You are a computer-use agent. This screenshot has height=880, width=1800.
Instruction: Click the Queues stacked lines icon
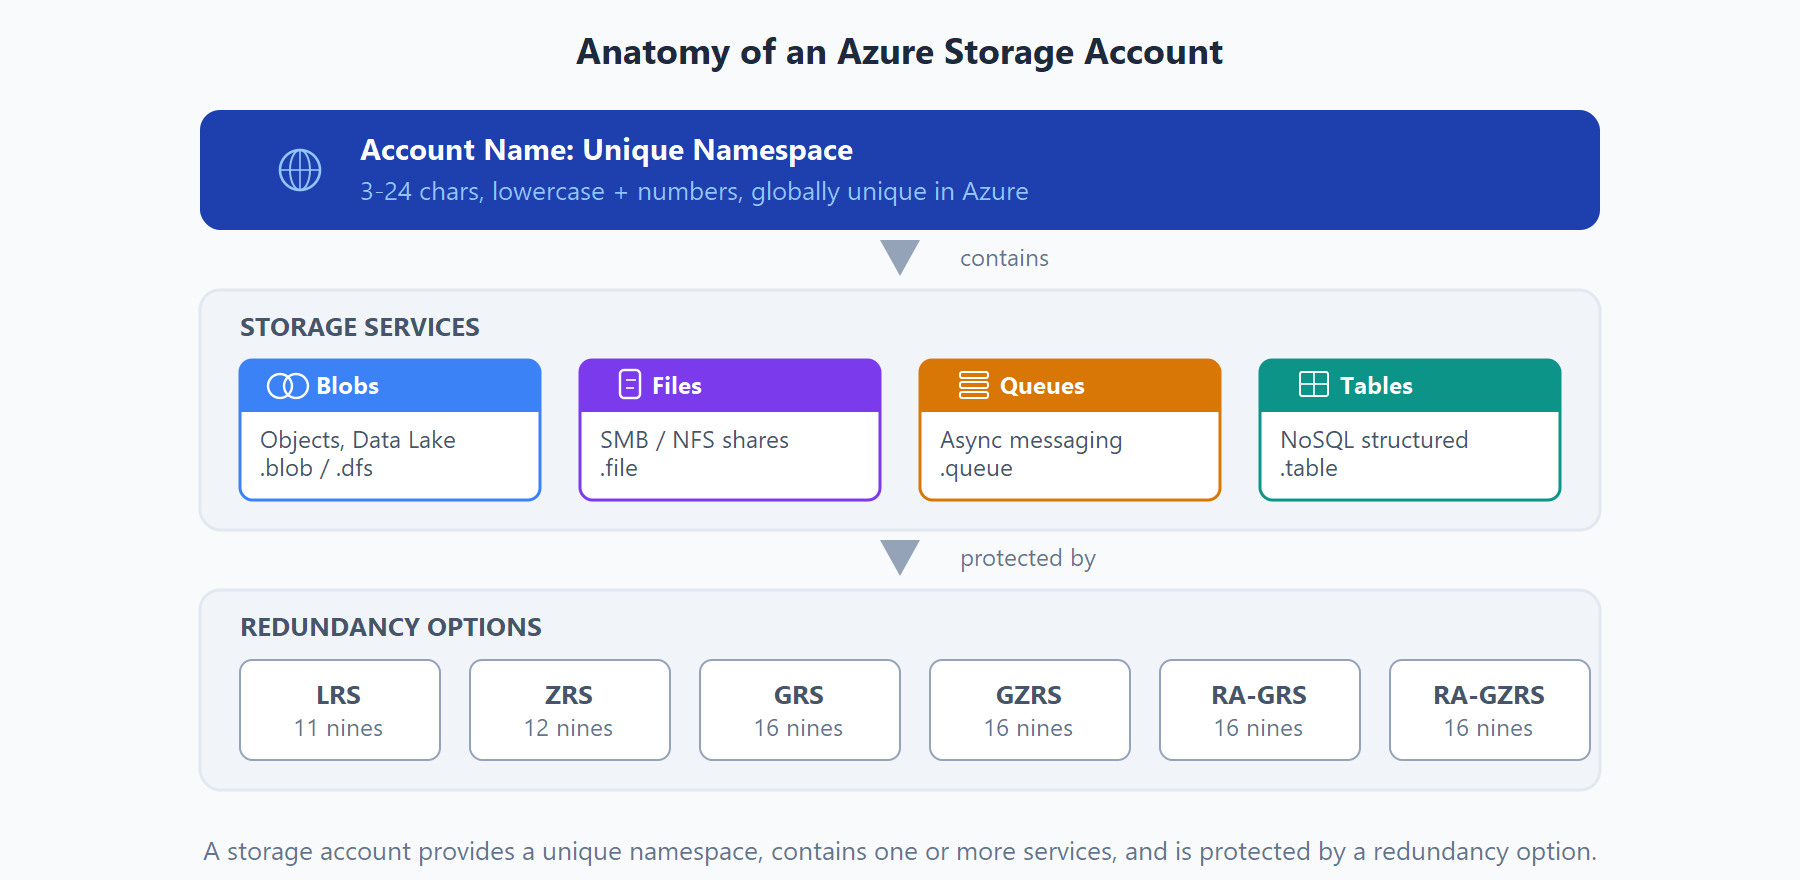click(974, 385)
